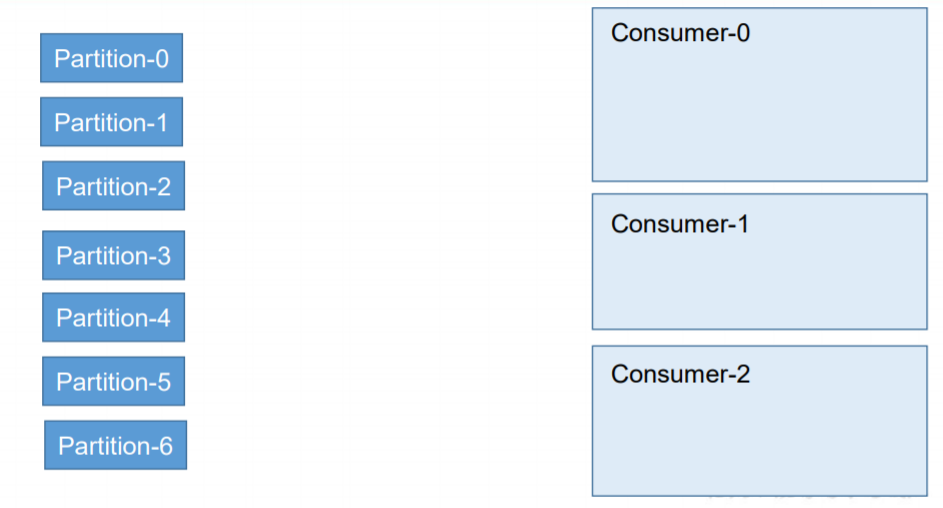This screenshot has width=943, height=508.
Task: Select the Partition-1 box
Action: pos(111,122)
